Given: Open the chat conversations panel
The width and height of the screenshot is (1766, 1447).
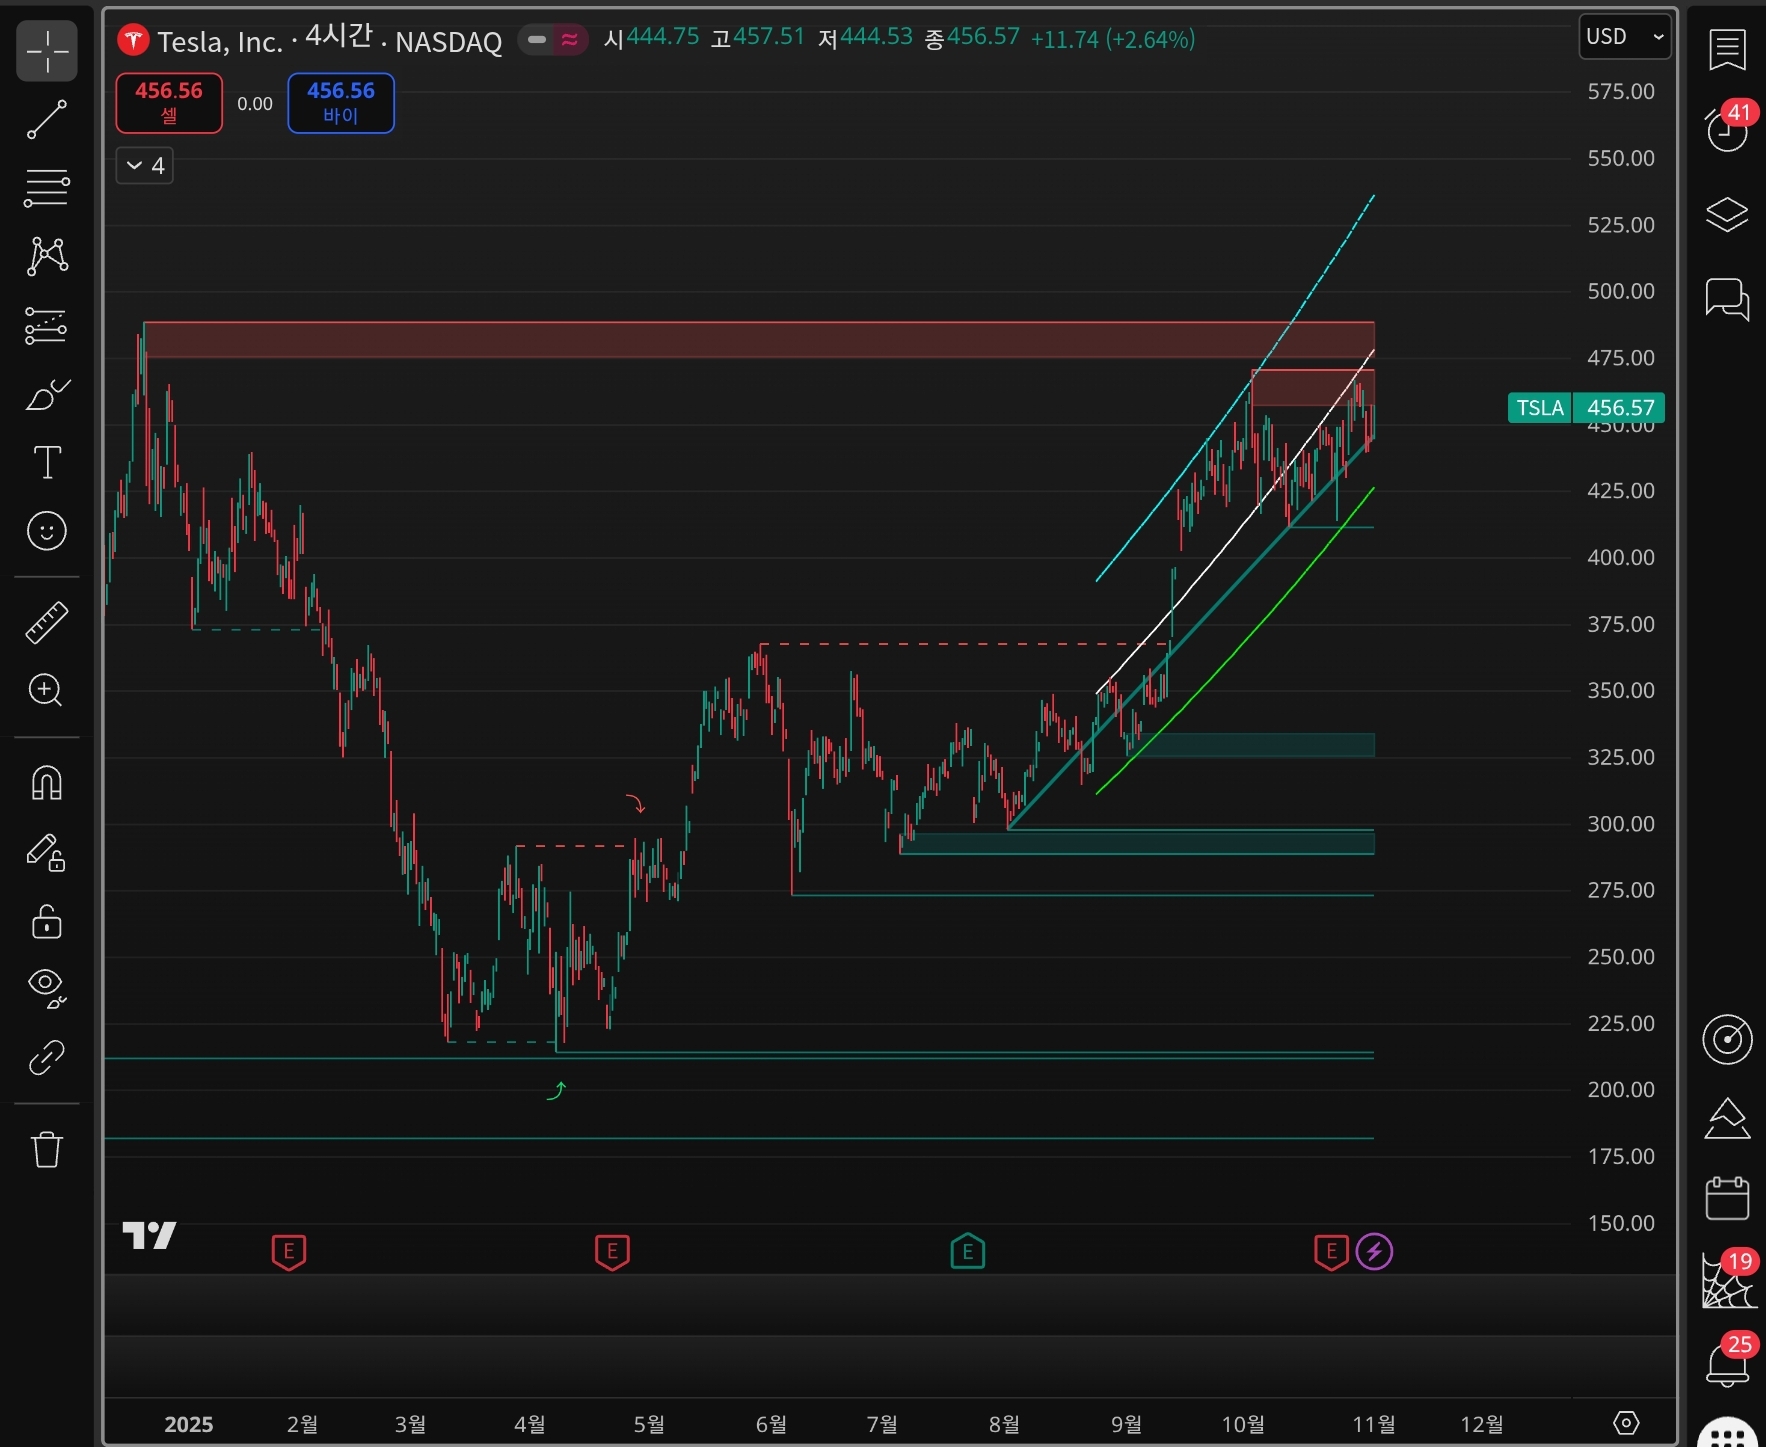Looking at the screenshot, I should pyautogui.click(x=1727, y=298).
